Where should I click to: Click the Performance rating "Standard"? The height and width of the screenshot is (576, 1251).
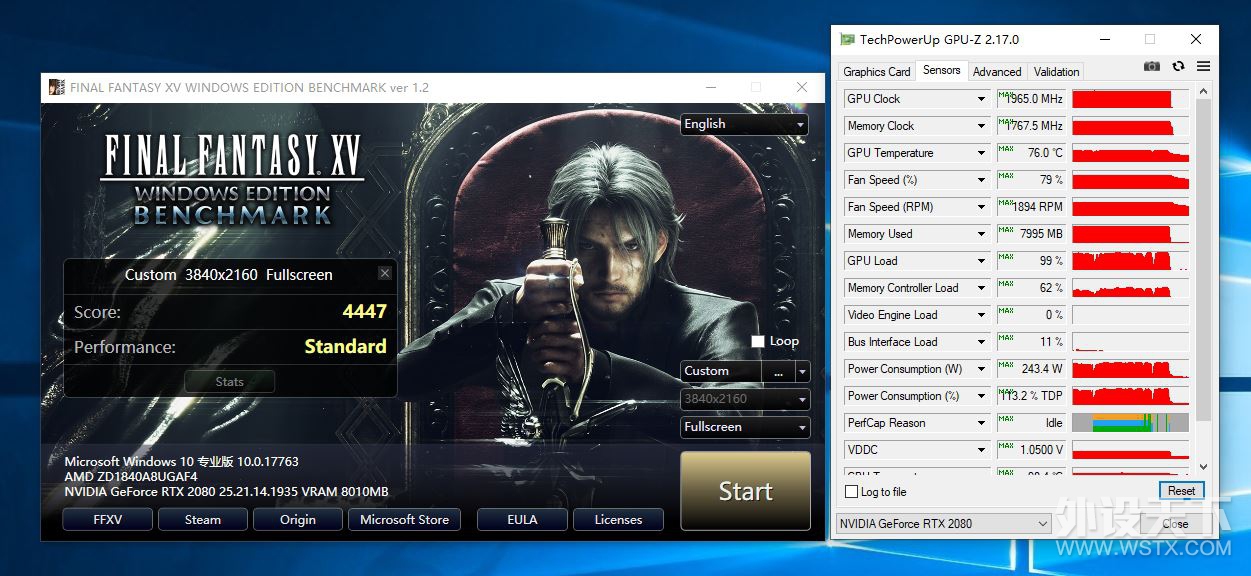coord(345,347)
